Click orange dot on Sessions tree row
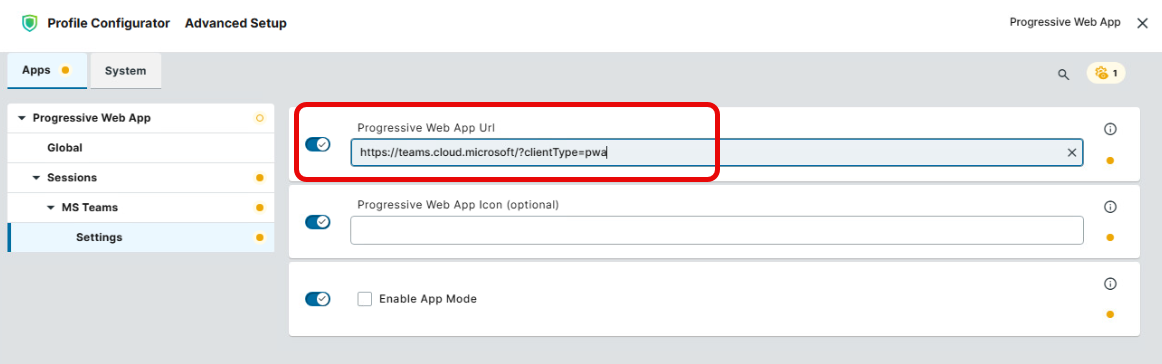 point(259,178)
